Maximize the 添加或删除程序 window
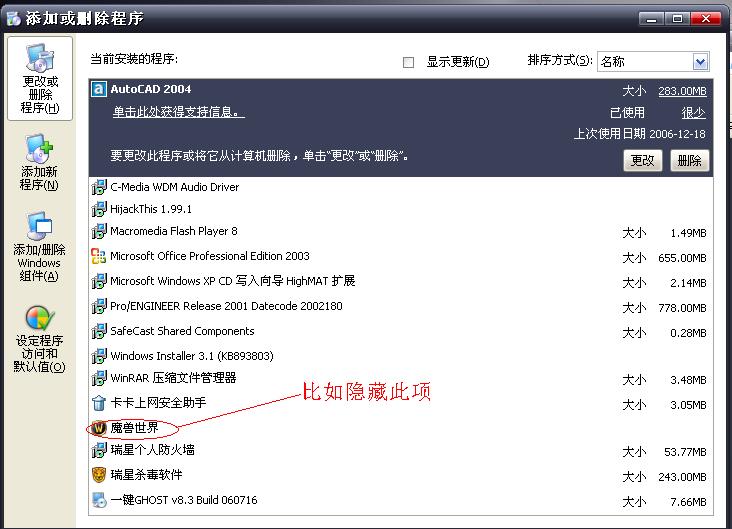Viewport: 732px width, 529px height. (x=677, y=19)
